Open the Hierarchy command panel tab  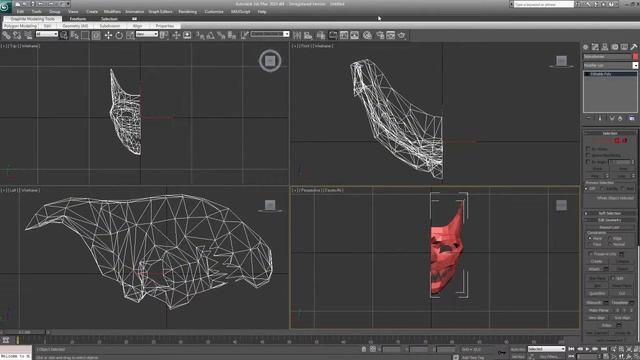tap(604, 47)
